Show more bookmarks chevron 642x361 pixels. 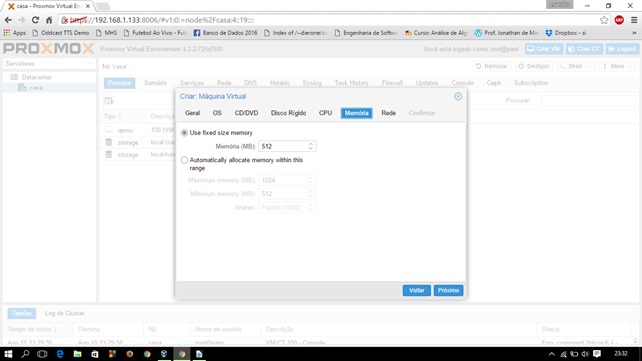tap(634, 33)
